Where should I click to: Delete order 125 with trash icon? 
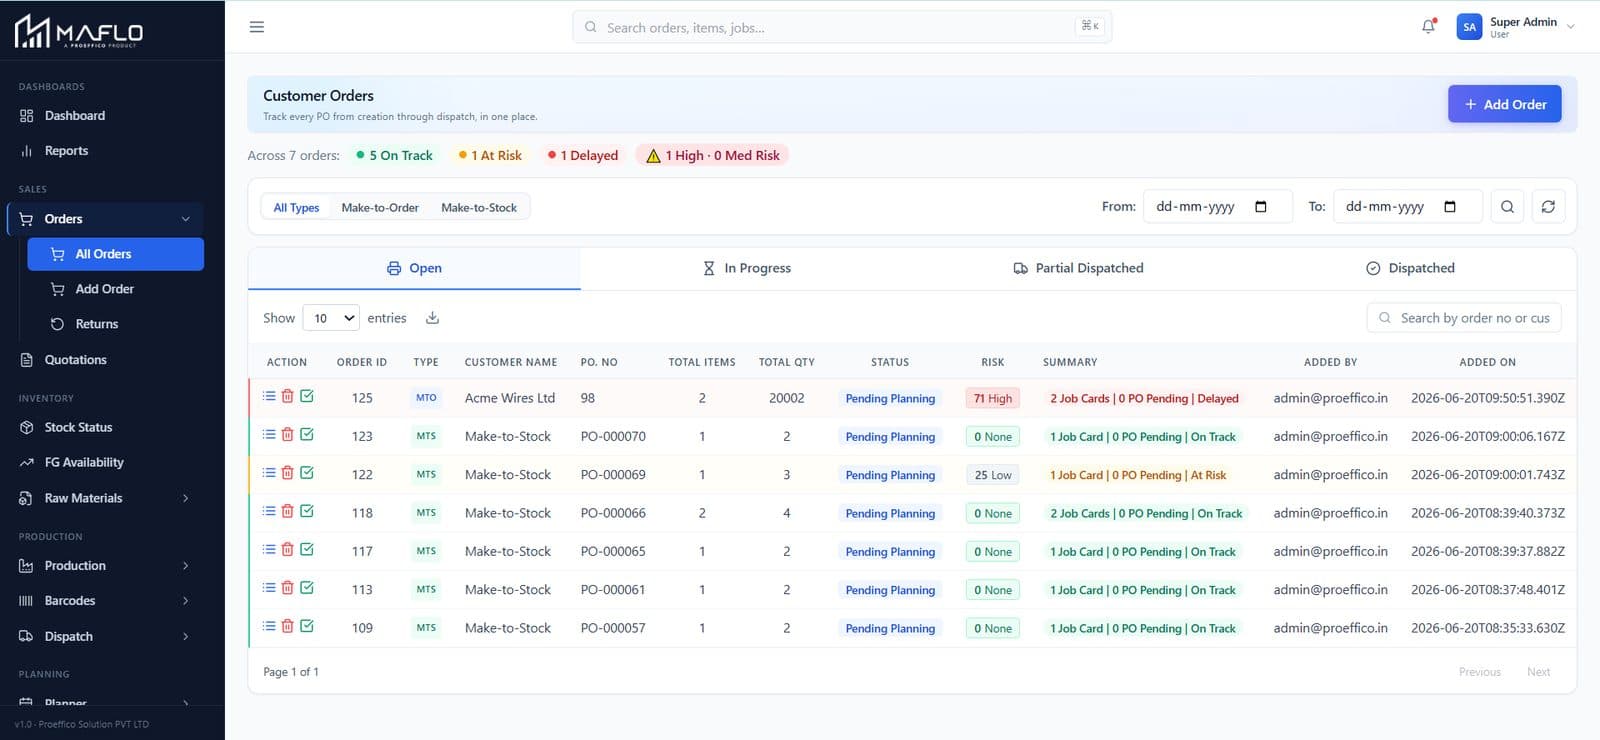pyautogui.click(x=287, y=396)
